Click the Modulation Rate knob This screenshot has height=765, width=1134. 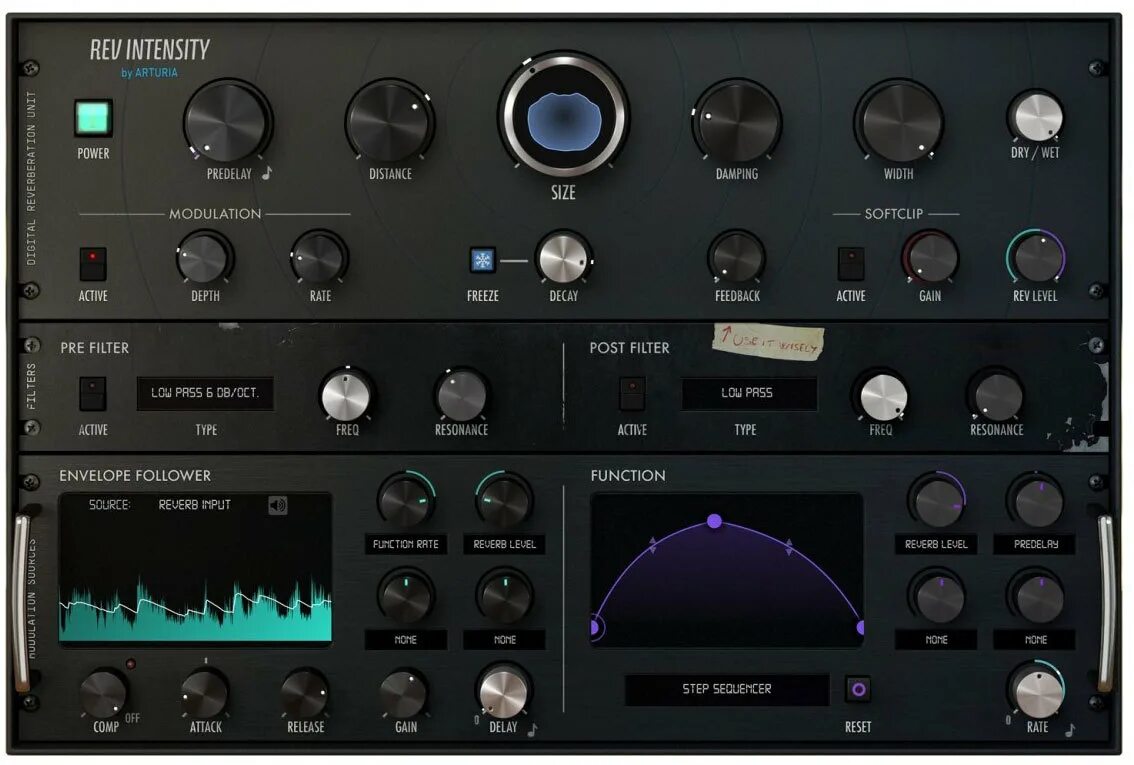click(x=319, y=258)
